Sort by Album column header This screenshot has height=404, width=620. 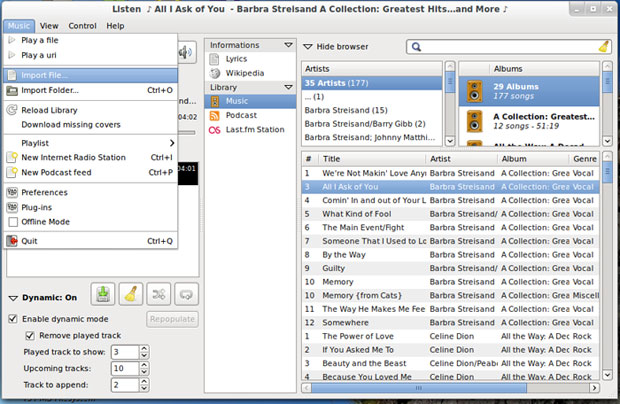(533, 159)
